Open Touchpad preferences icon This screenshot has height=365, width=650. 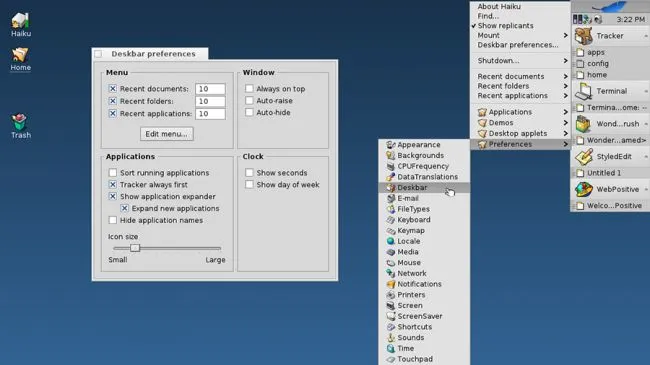390,359
